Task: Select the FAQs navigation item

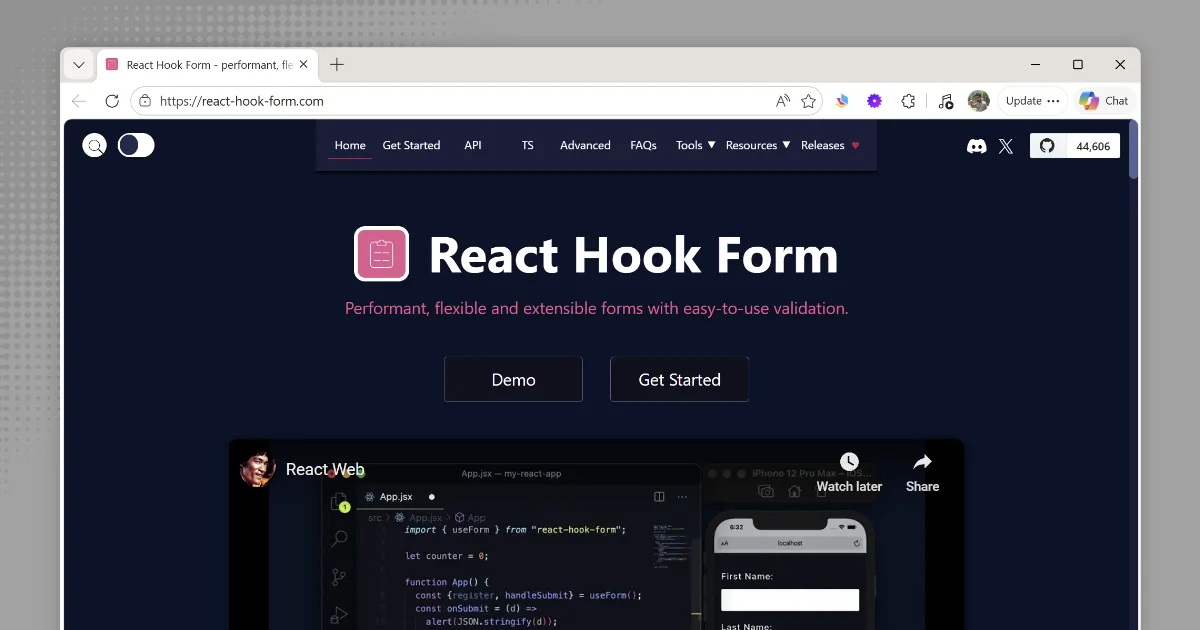Action: 643,145
